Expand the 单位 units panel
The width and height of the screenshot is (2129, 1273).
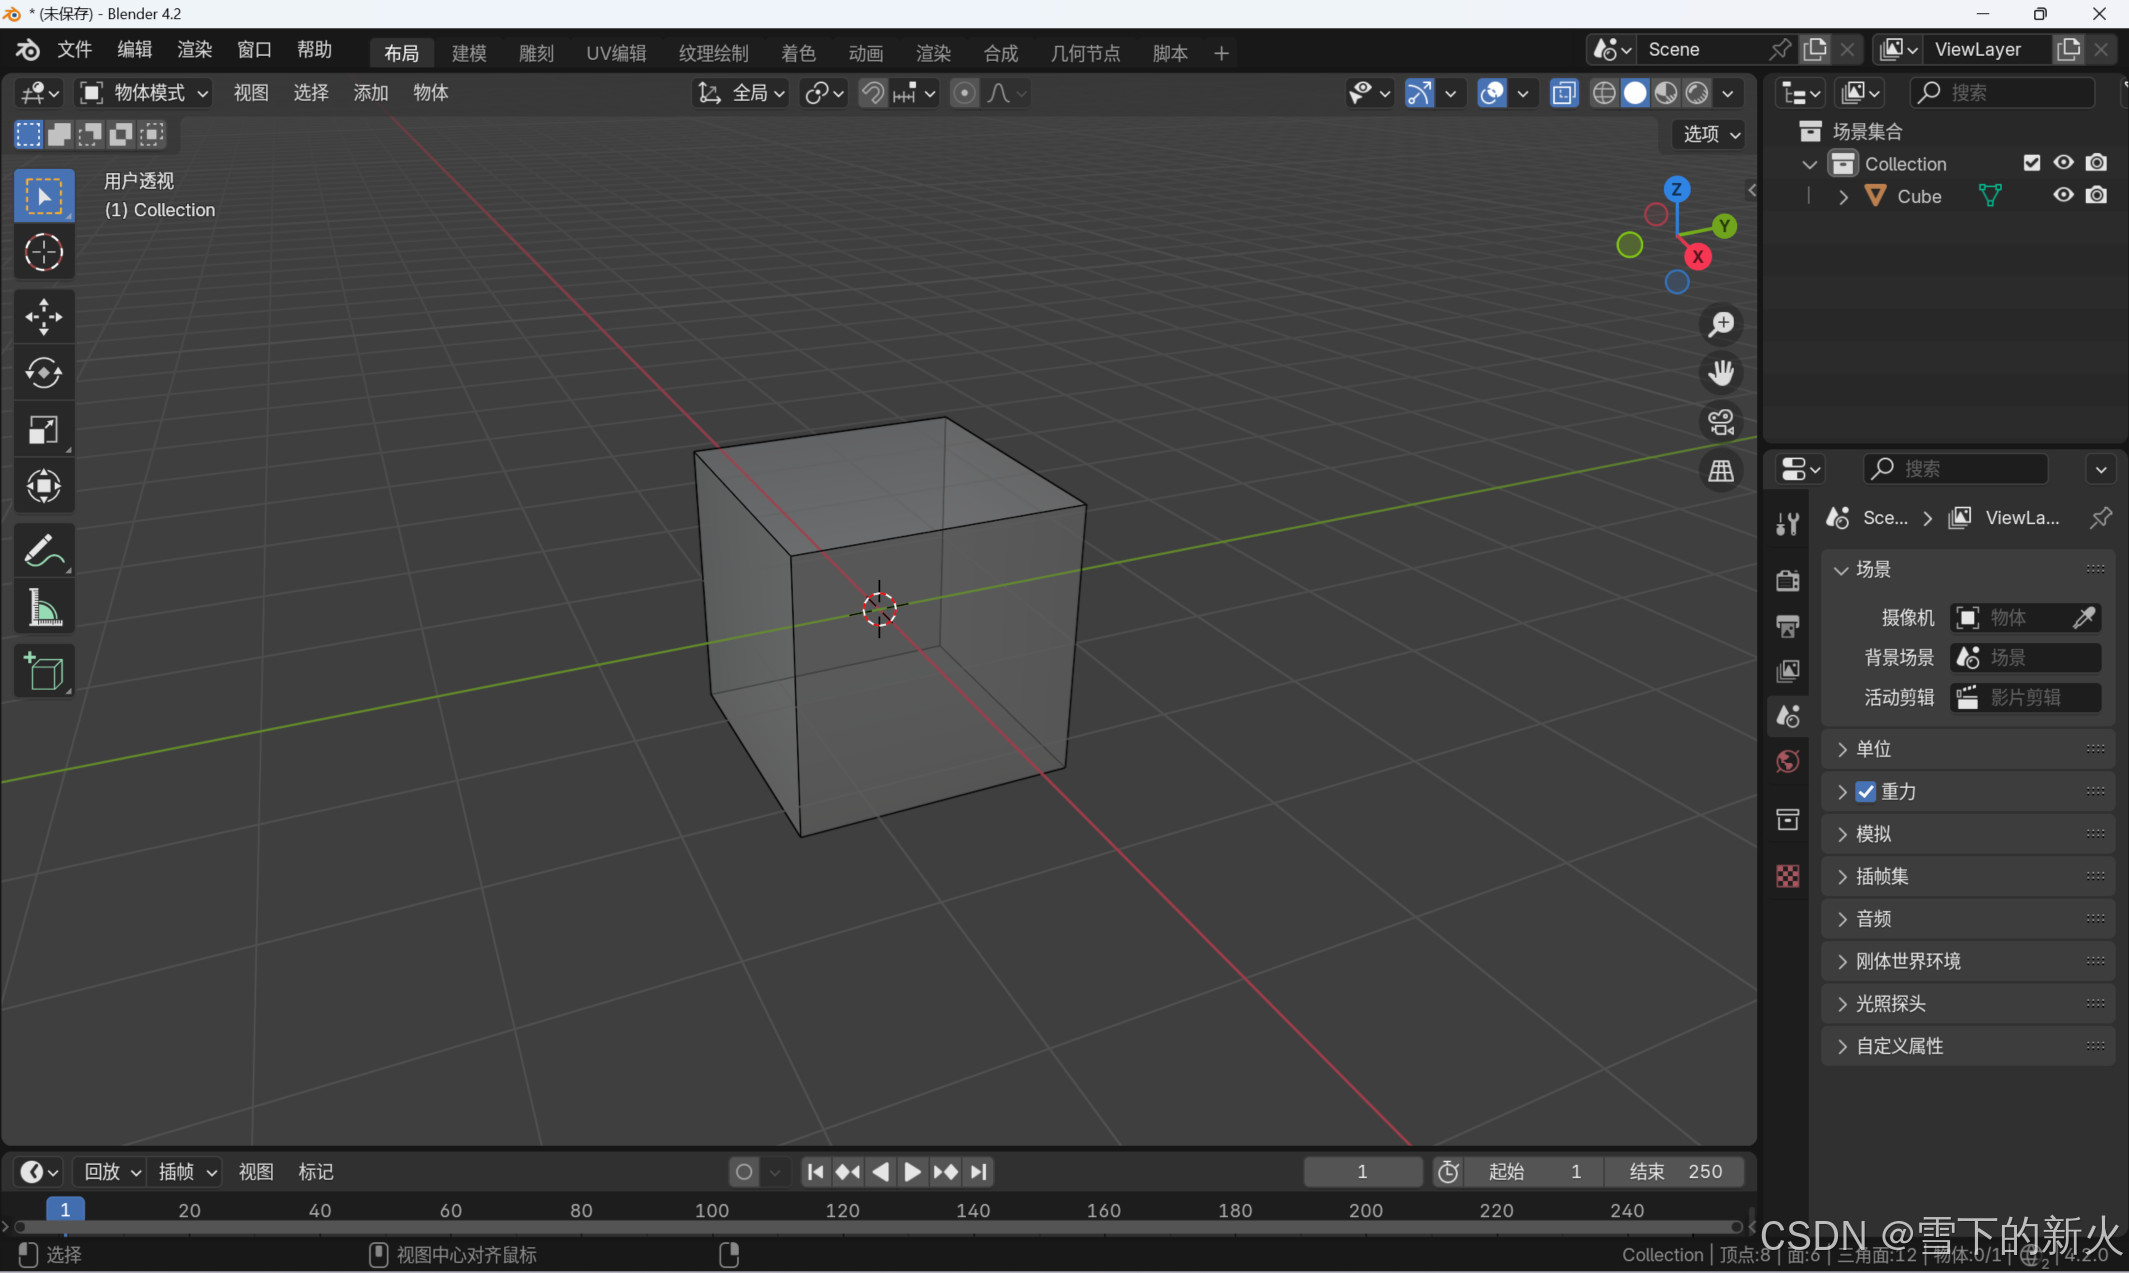pyautogui.click(x=1873, y=749)
